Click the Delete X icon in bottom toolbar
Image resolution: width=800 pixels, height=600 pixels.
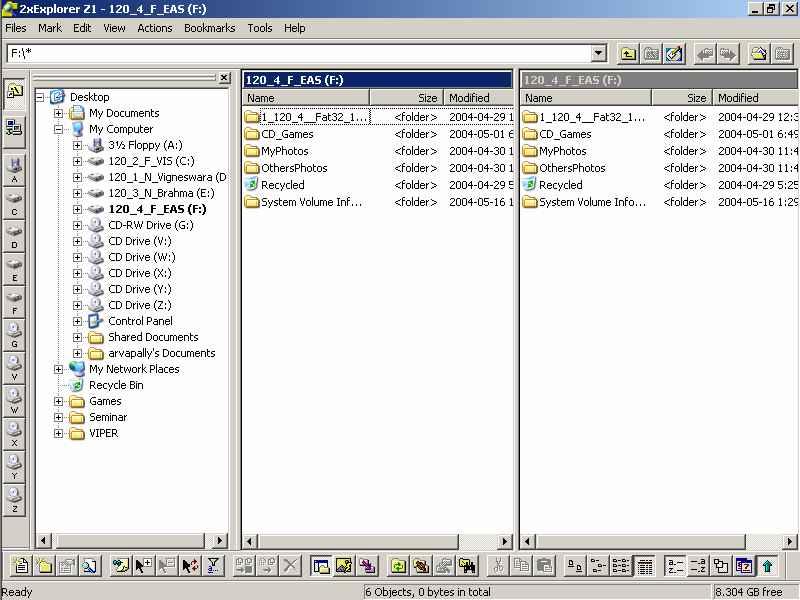coord(291,566)
